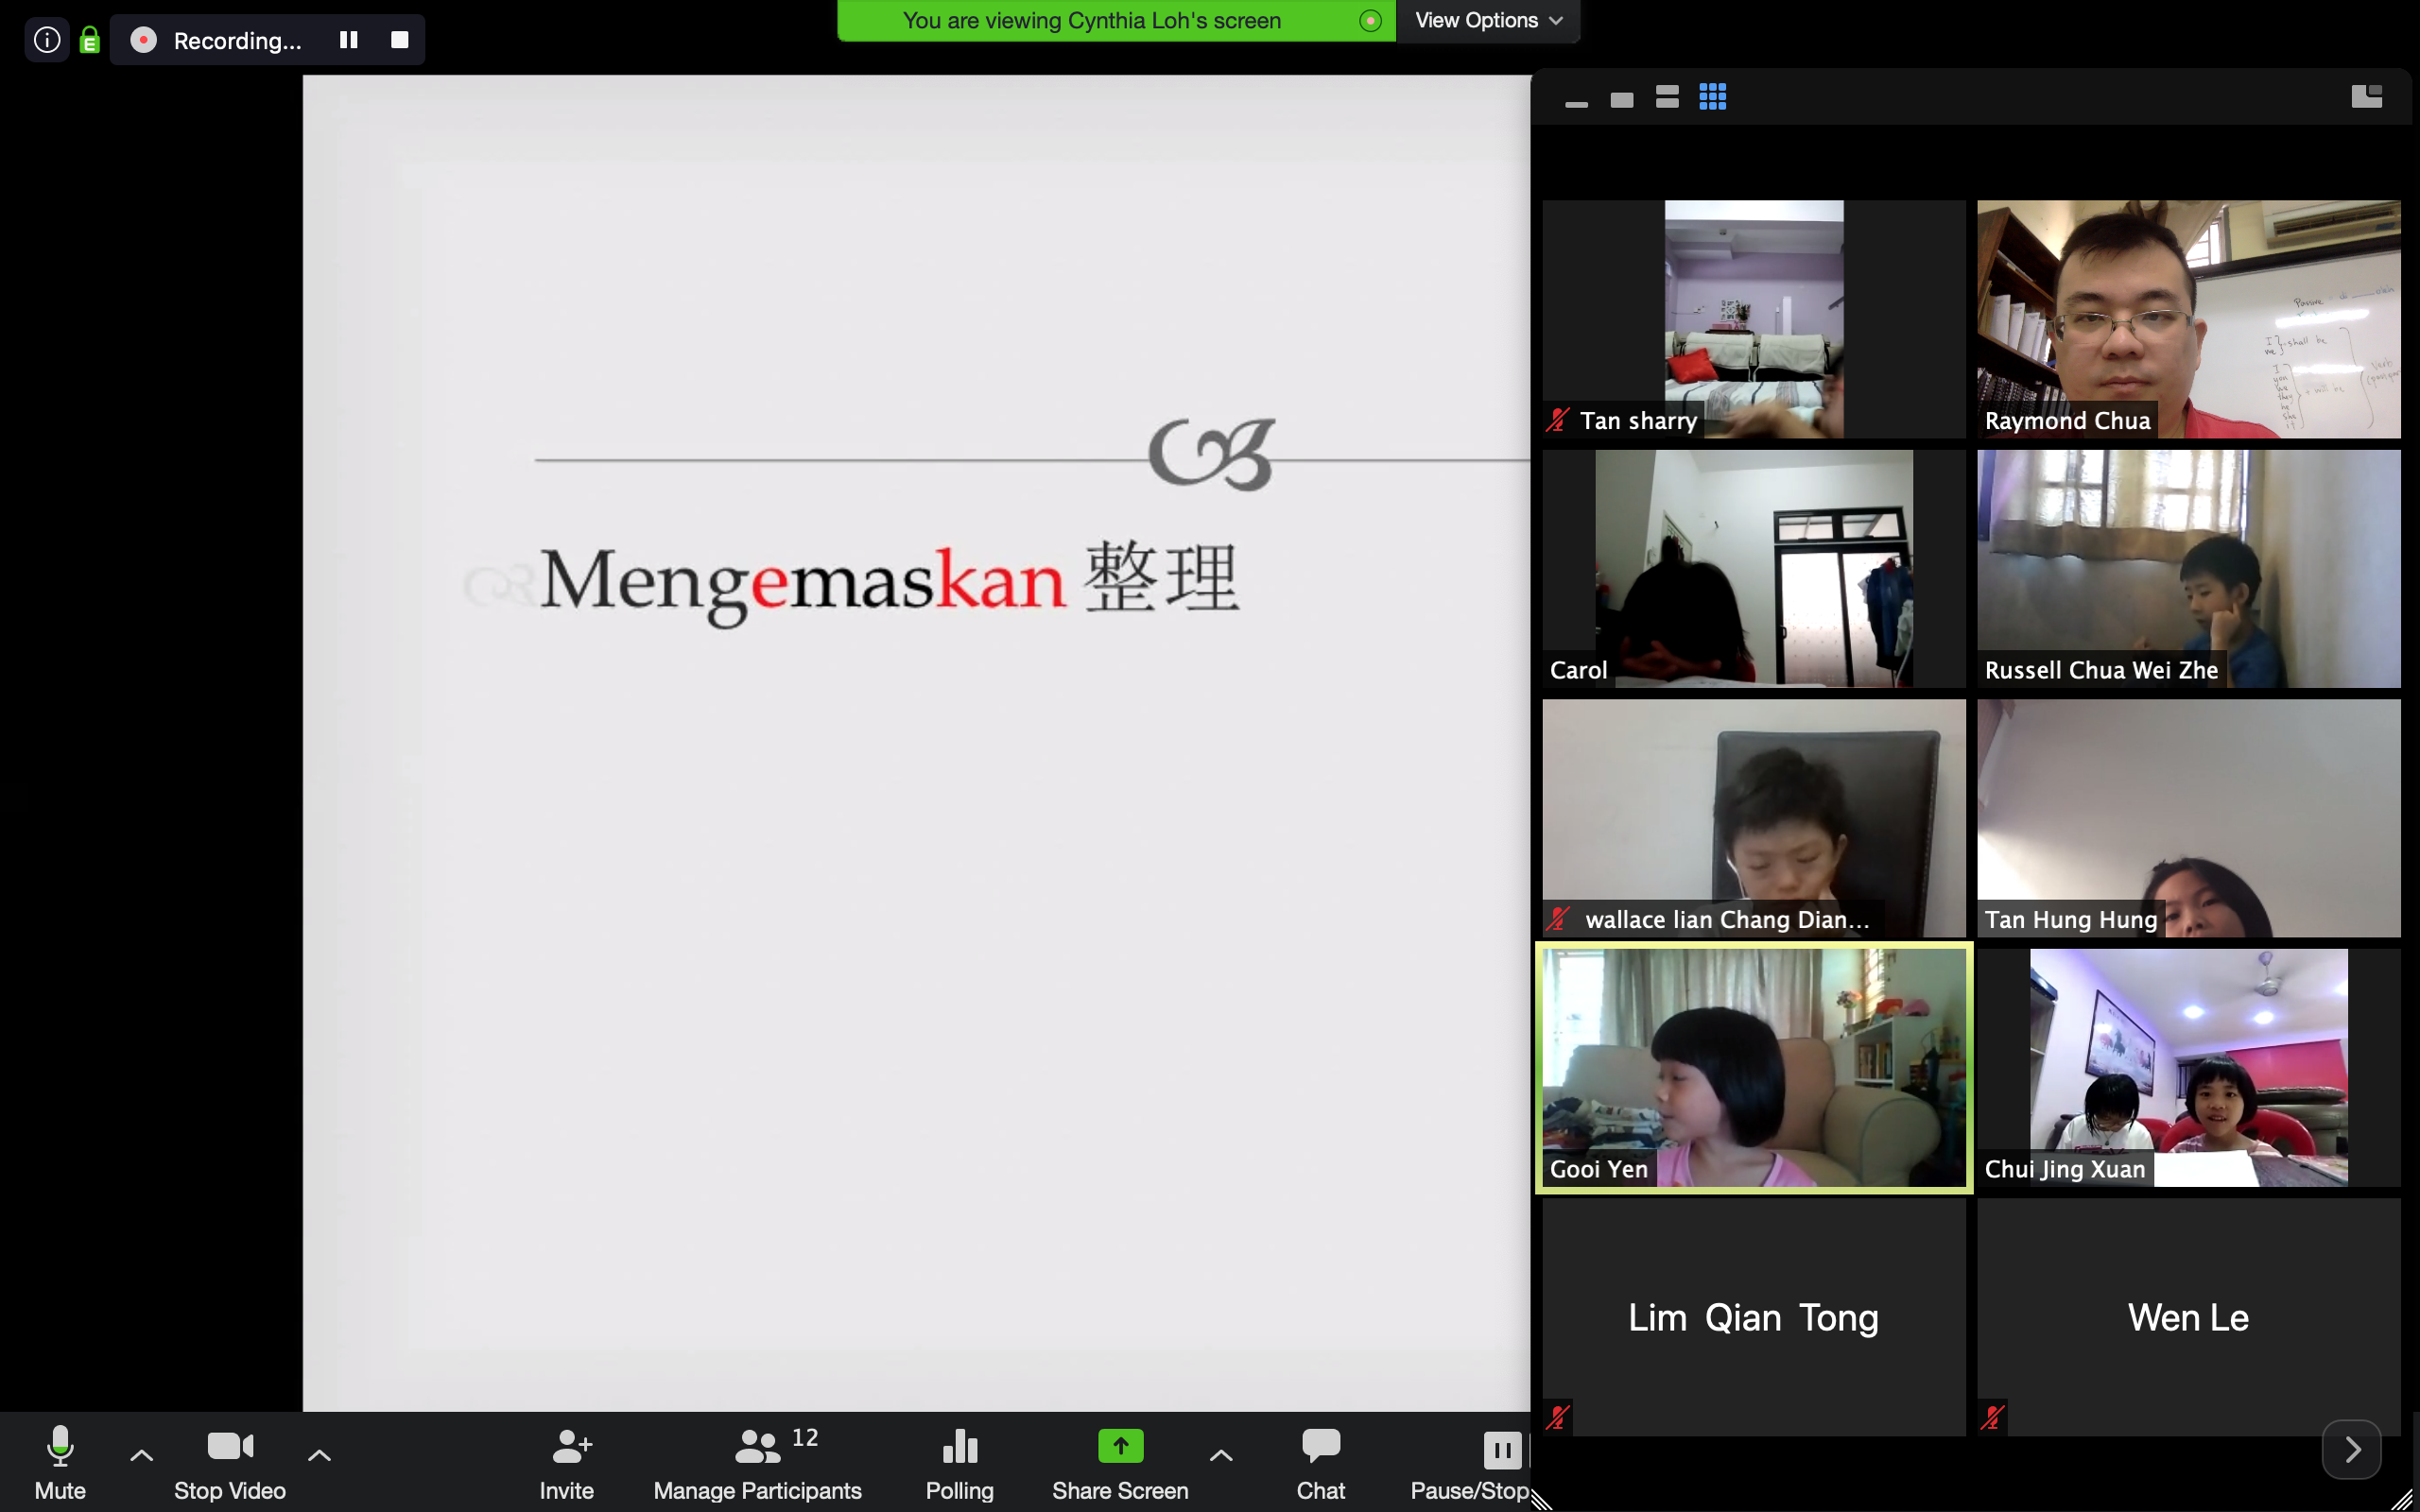Open the meeting information icon
This screenshot has width=2420, height=1512.
coord(47,40)
